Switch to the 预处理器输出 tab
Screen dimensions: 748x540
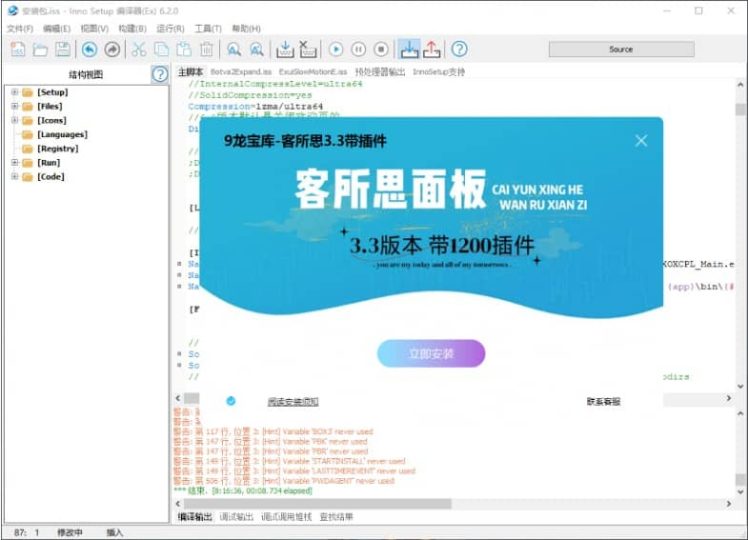coord(380,72)
